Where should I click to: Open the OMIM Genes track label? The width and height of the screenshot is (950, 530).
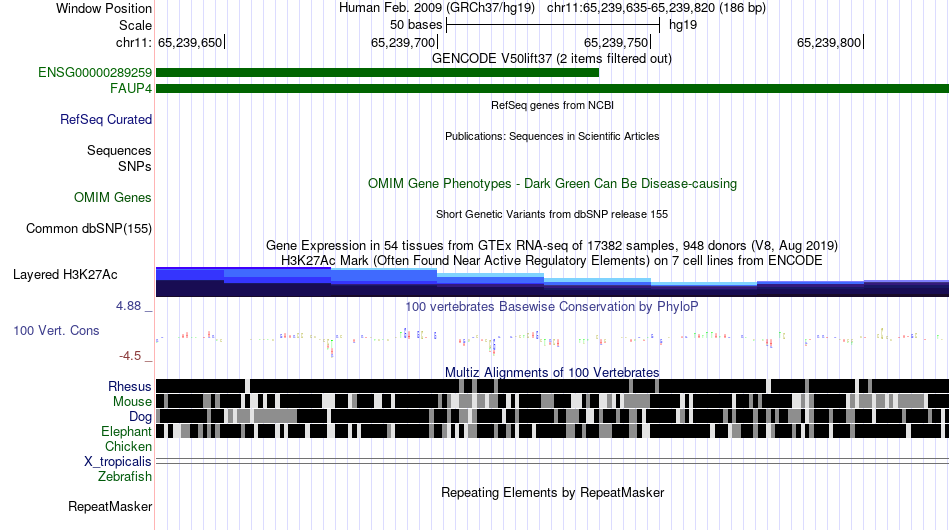(x=113, y=197)
